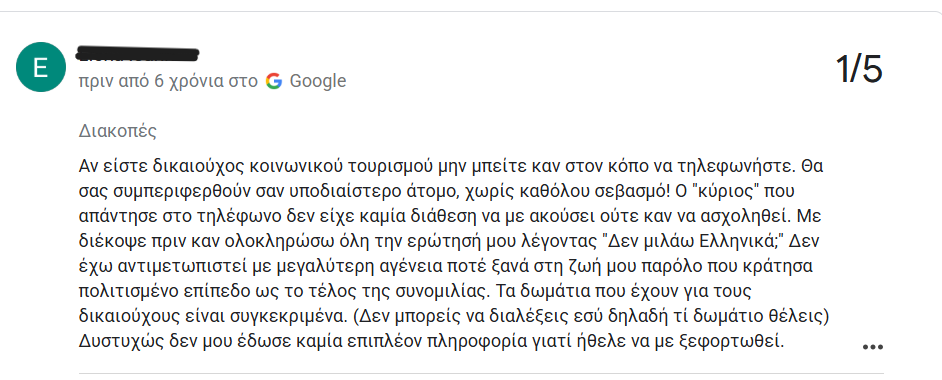Image resolution: width=942 pixels, height=380 pixels.
Task: Select the 1/5 rating score
Action: point(859,68)
